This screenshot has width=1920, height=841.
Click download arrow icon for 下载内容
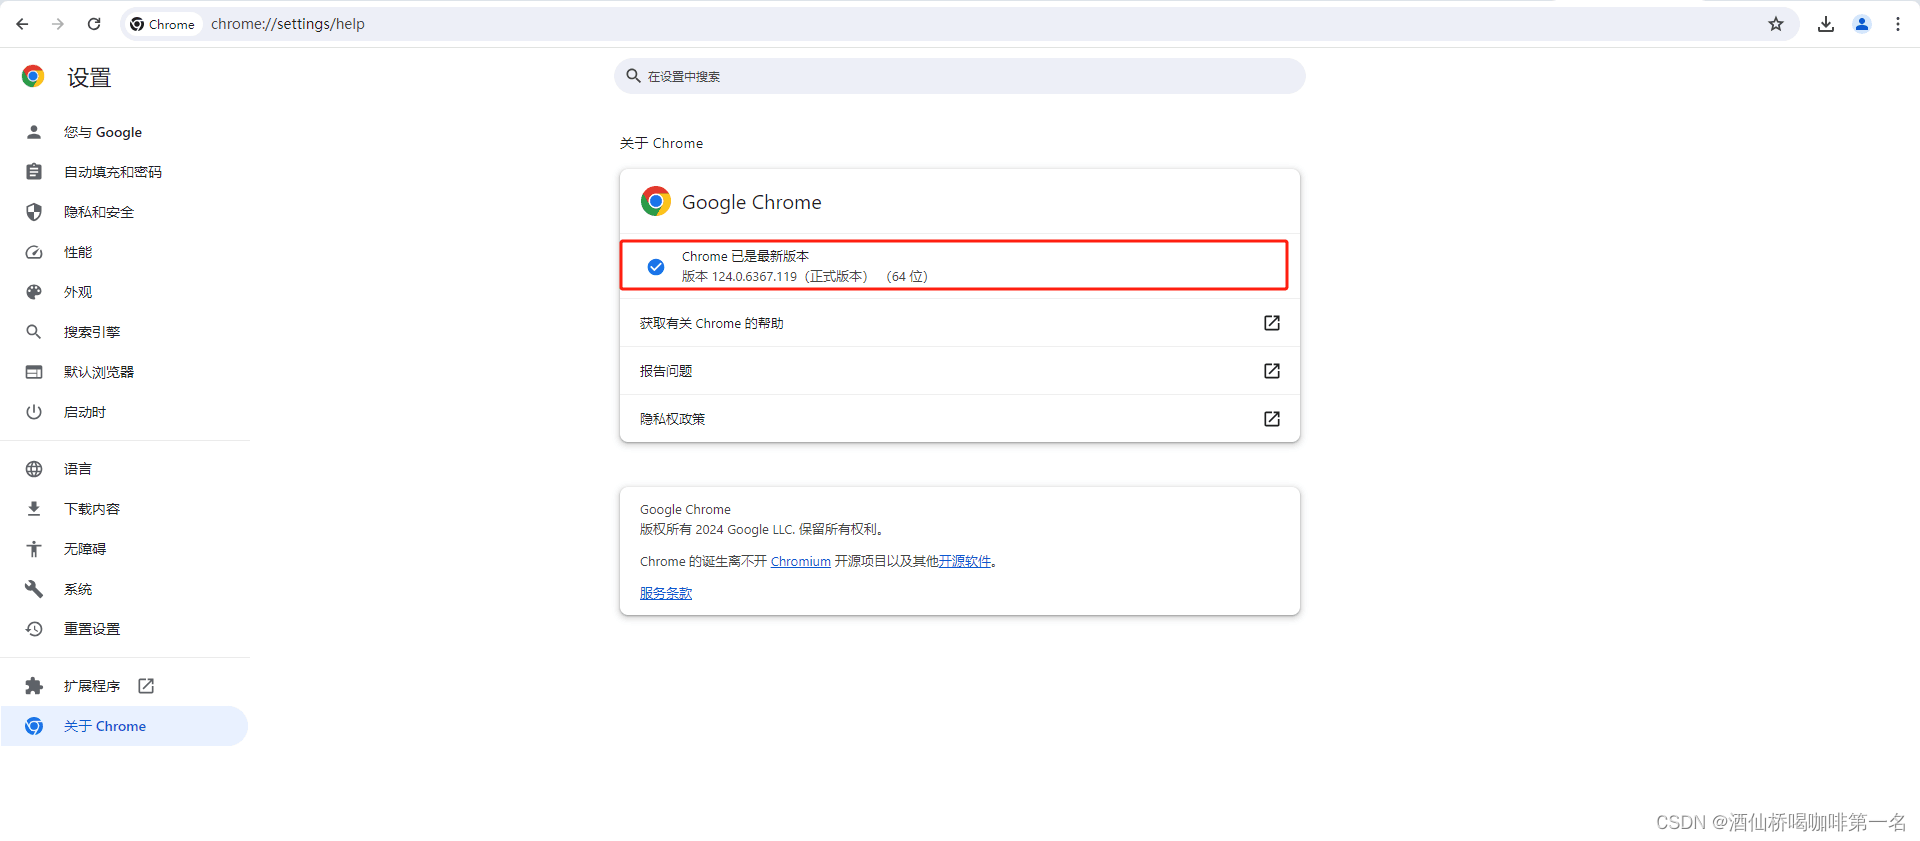click(34, 509)
